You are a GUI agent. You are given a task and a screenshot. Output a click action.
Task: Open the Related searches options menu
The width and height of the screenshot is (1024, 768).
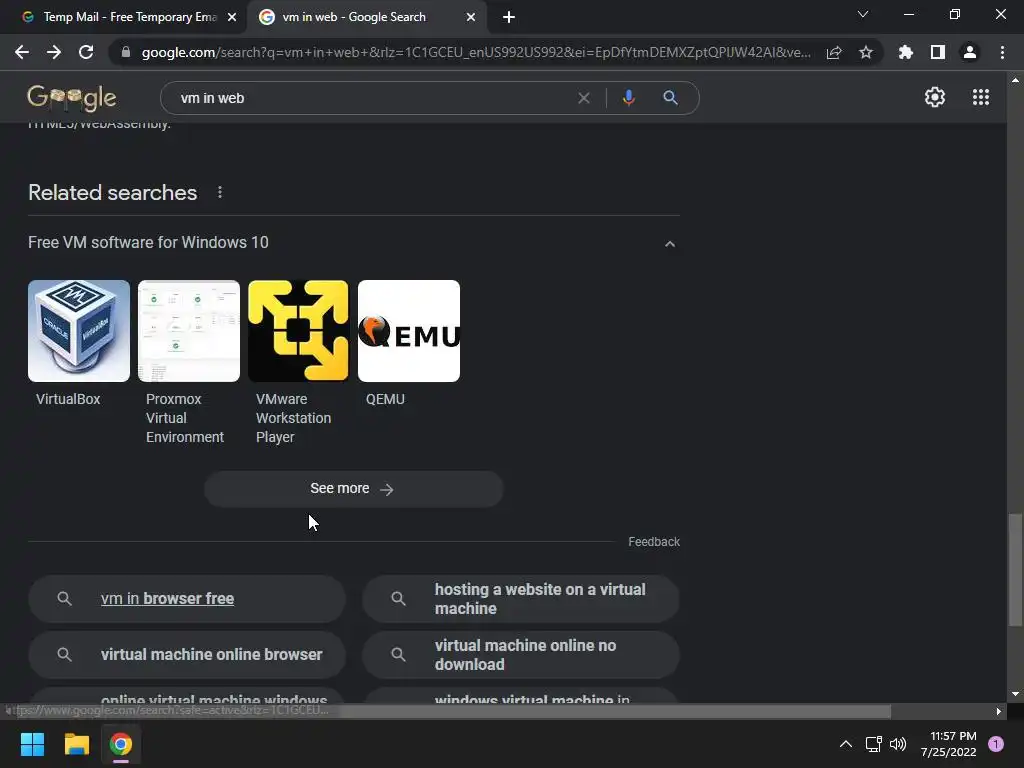coord(220,192)
